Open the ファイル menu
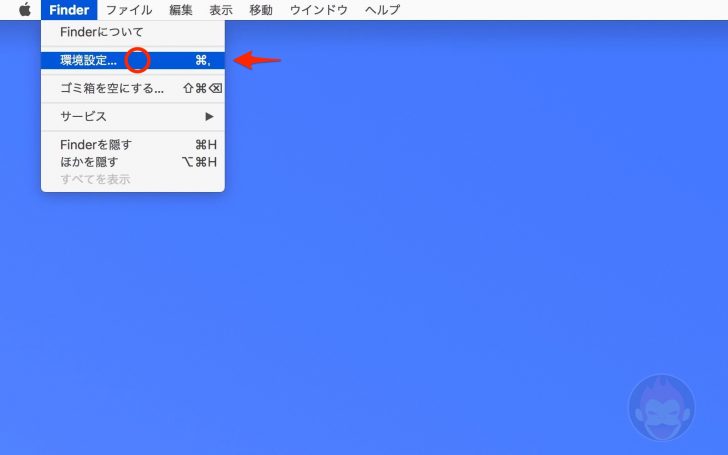This screenshot has width=728, height=455. pyautogui.click(x=129, y=10)
